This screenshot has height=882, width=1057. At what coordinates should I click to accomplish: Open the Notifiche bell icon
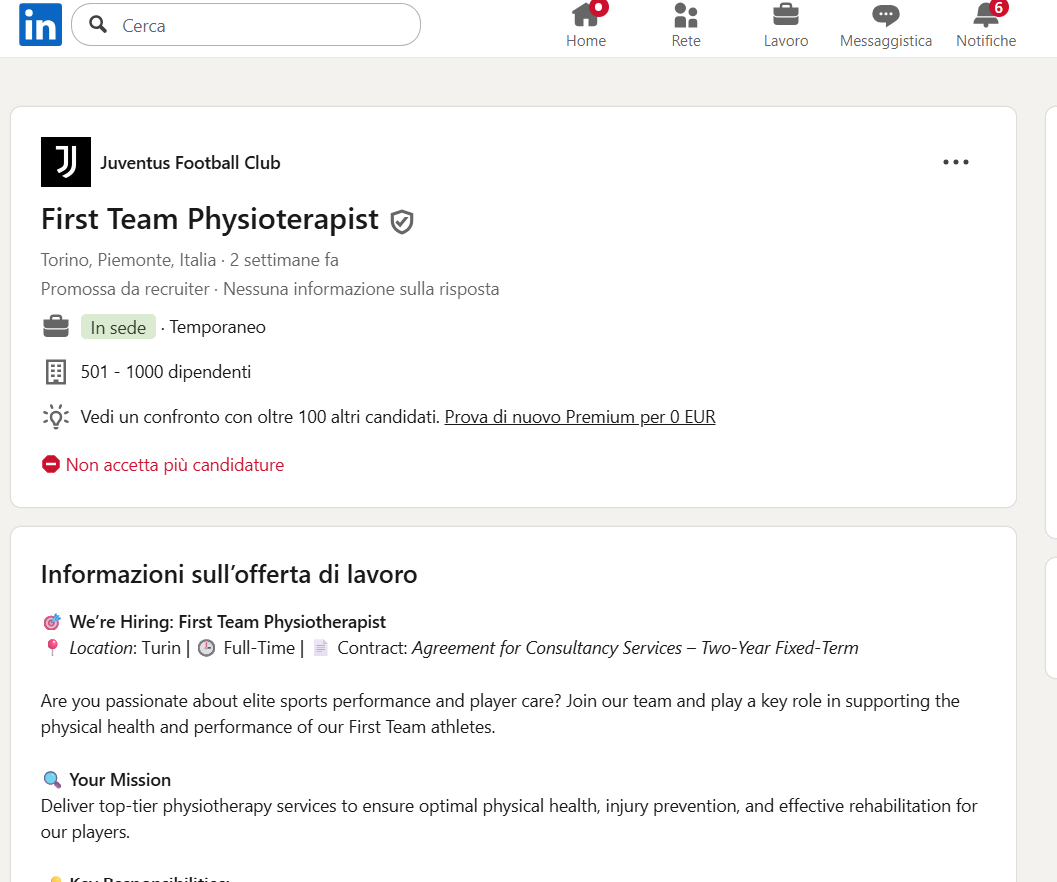tap(986, 14)
